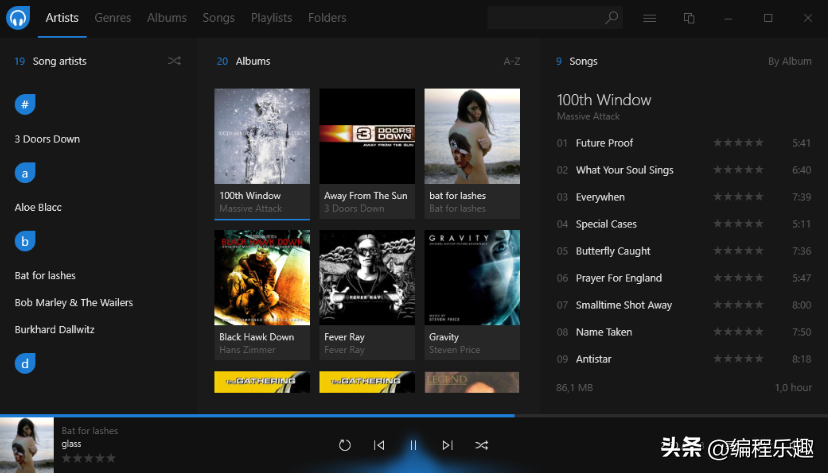
Task: Jump to the 'b' letter group
Action: (x=25, y=242)
